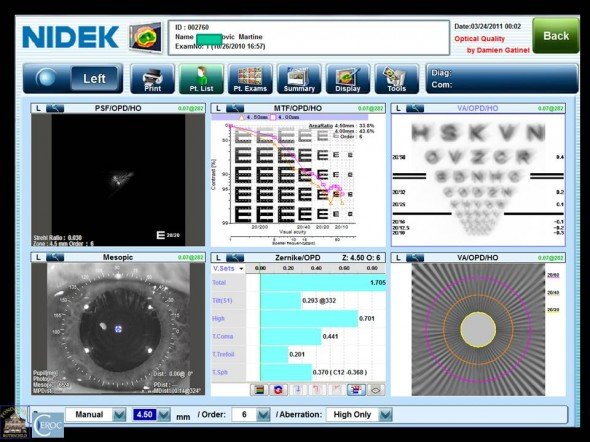Click the 4.50 zone value field
590x442 pixels.
(144, 415)
